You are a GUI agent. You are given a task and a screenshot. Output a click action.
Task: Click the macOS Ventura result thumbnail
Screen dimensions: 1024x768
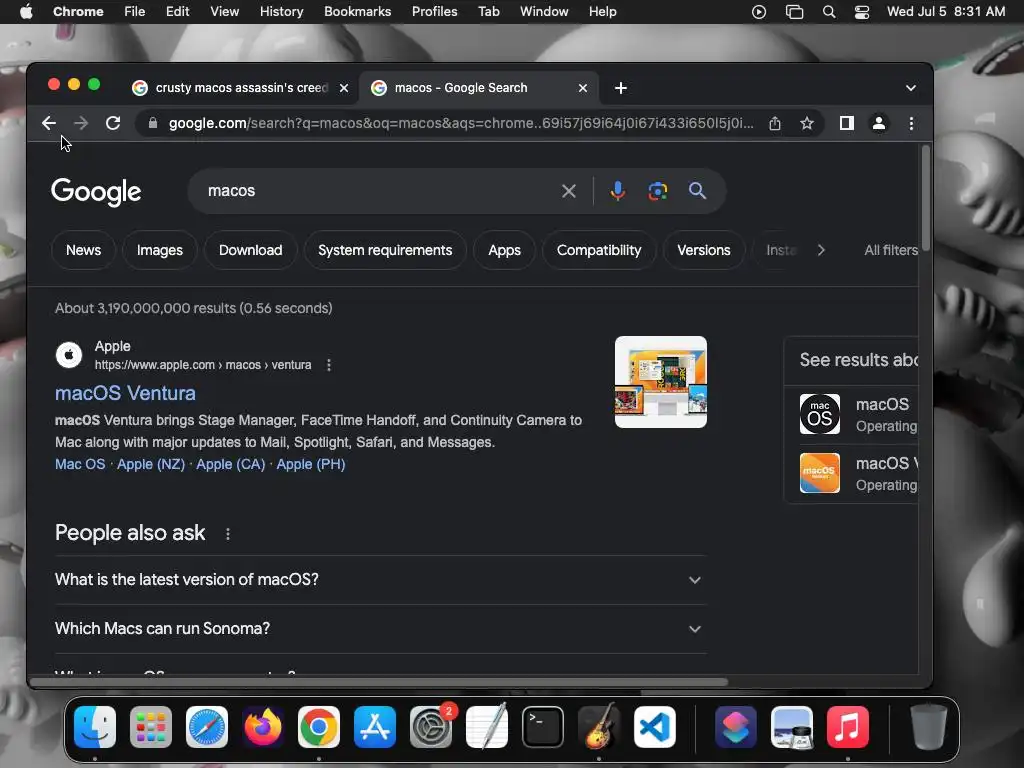tap(660, 382)
